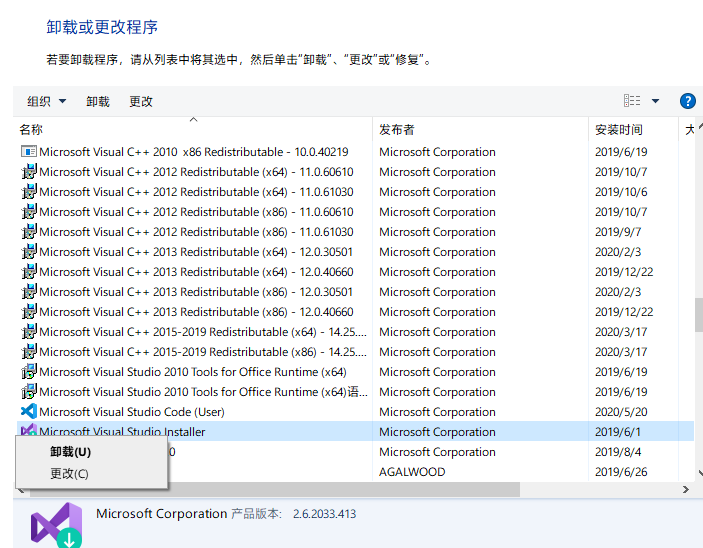Choose 卸载(U) from the context menu
The width and height of the screenshot is (703, 548).
coord(70,452)
